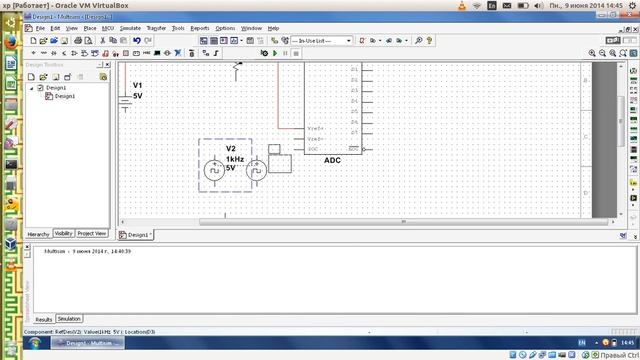Open the Options menu
The height and width of the screenshot is (360, 640).
tap(225, 28)
